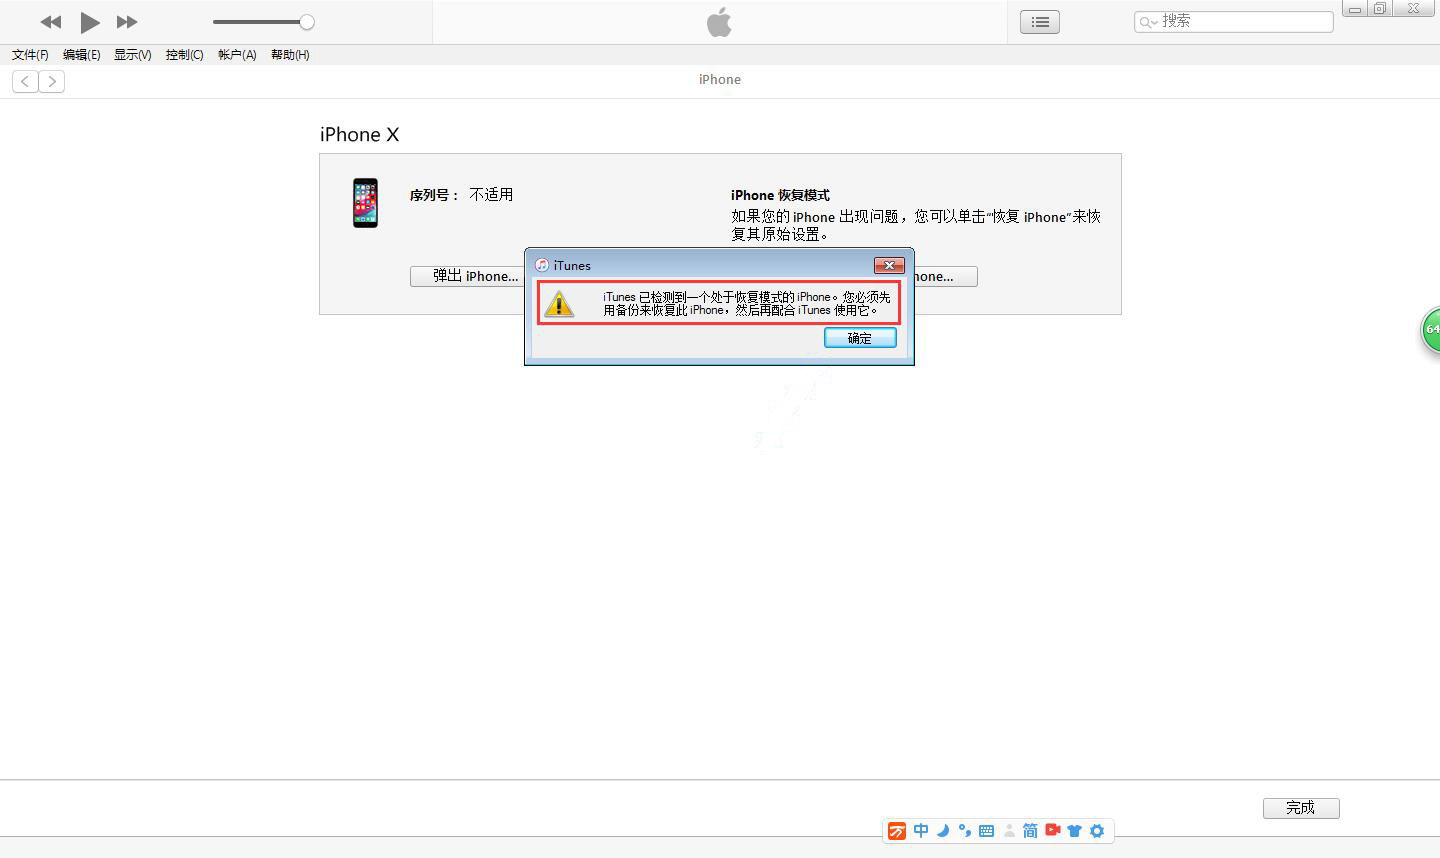Click the 完成 button

pyautogui.click(x=1301, y=808)
